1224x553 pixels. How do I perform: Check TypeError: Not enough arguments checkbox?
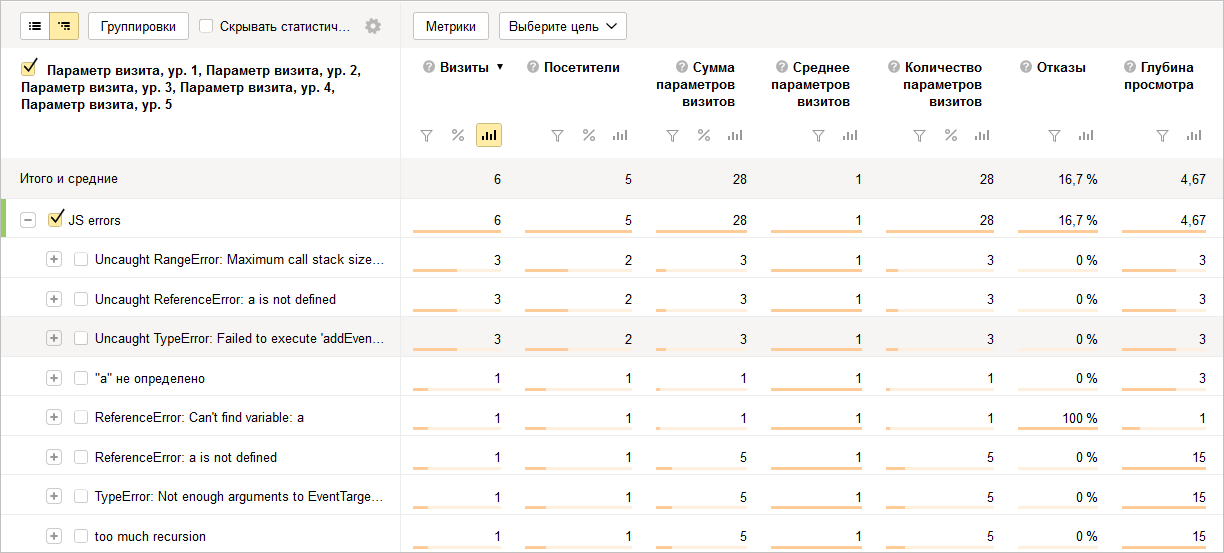click(81, 497)
